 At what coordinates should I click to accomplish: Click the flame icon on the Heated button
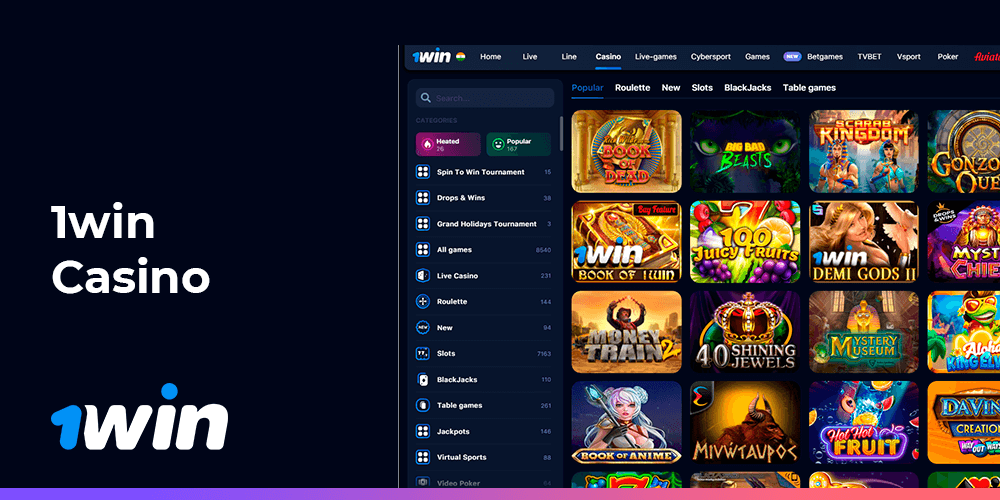(x=427, y=144)
